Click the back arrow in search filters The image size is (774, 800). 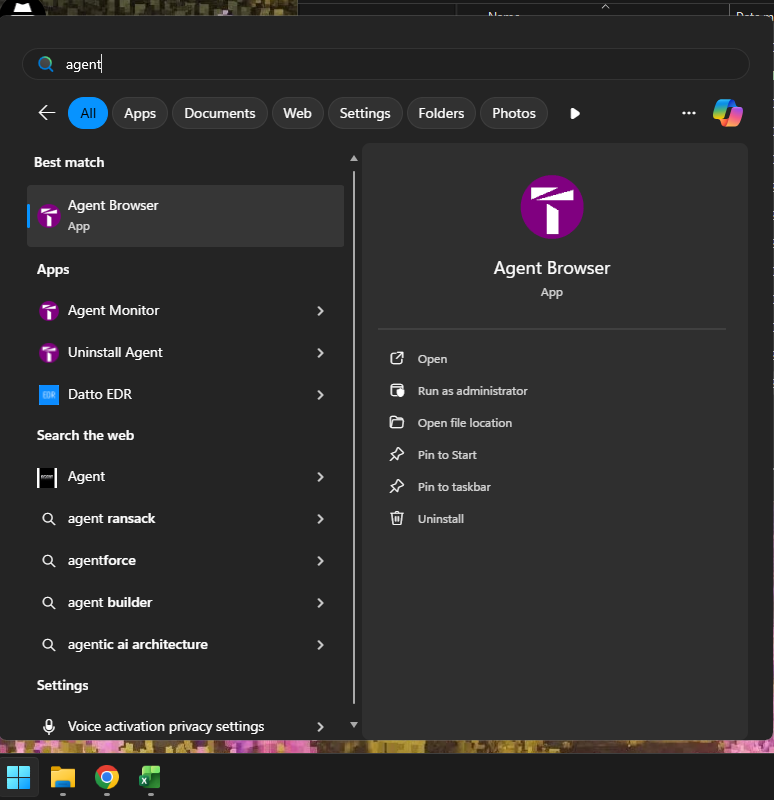(x=47, y=113)
